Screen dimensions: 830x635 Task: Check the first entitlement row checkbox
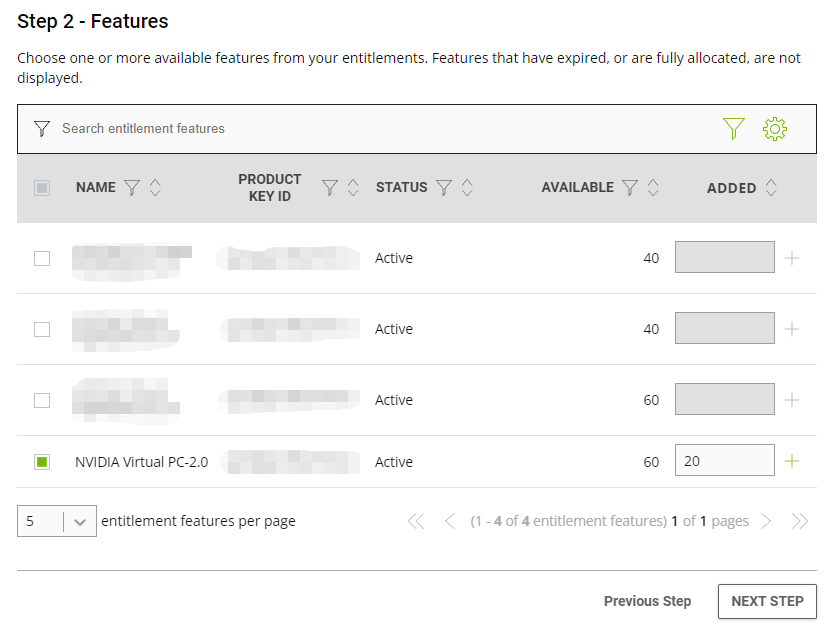pyautogui.click(x=42, y=258)
